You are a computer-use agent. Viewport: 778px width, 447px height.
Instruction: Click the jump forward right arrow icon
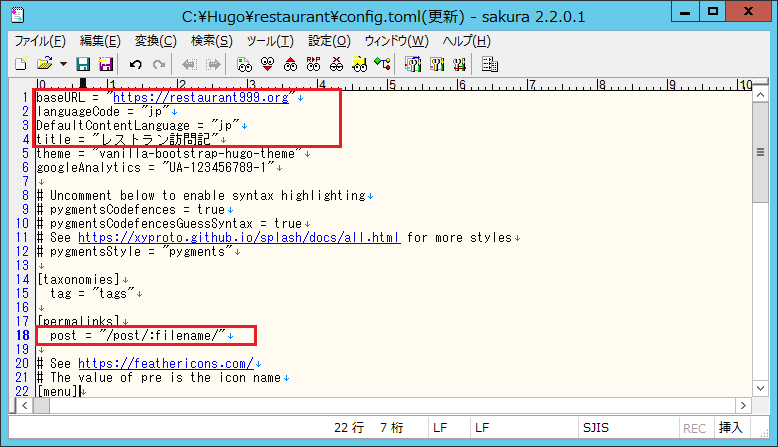(213, 64)
